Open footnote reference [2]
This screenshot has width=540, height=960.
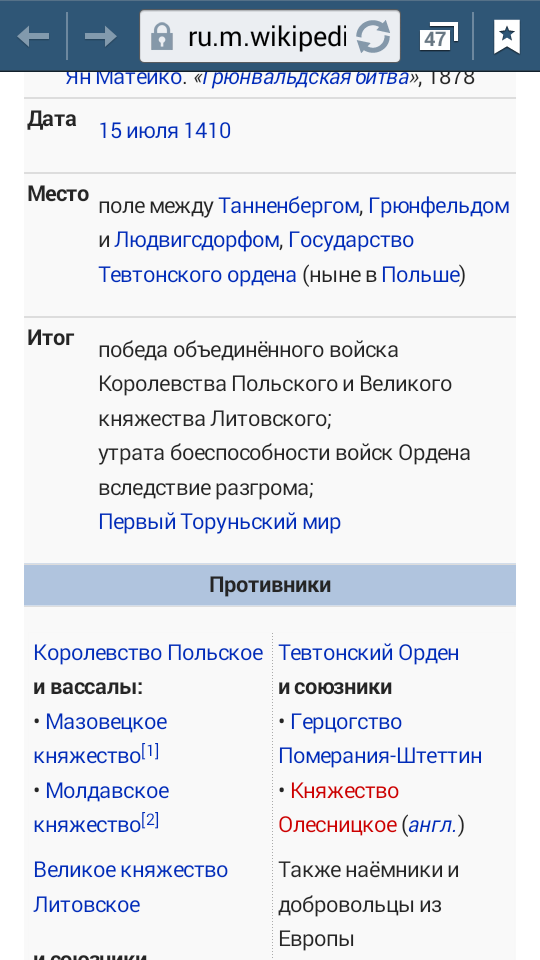pyautogui.click(x=150, y=820)
